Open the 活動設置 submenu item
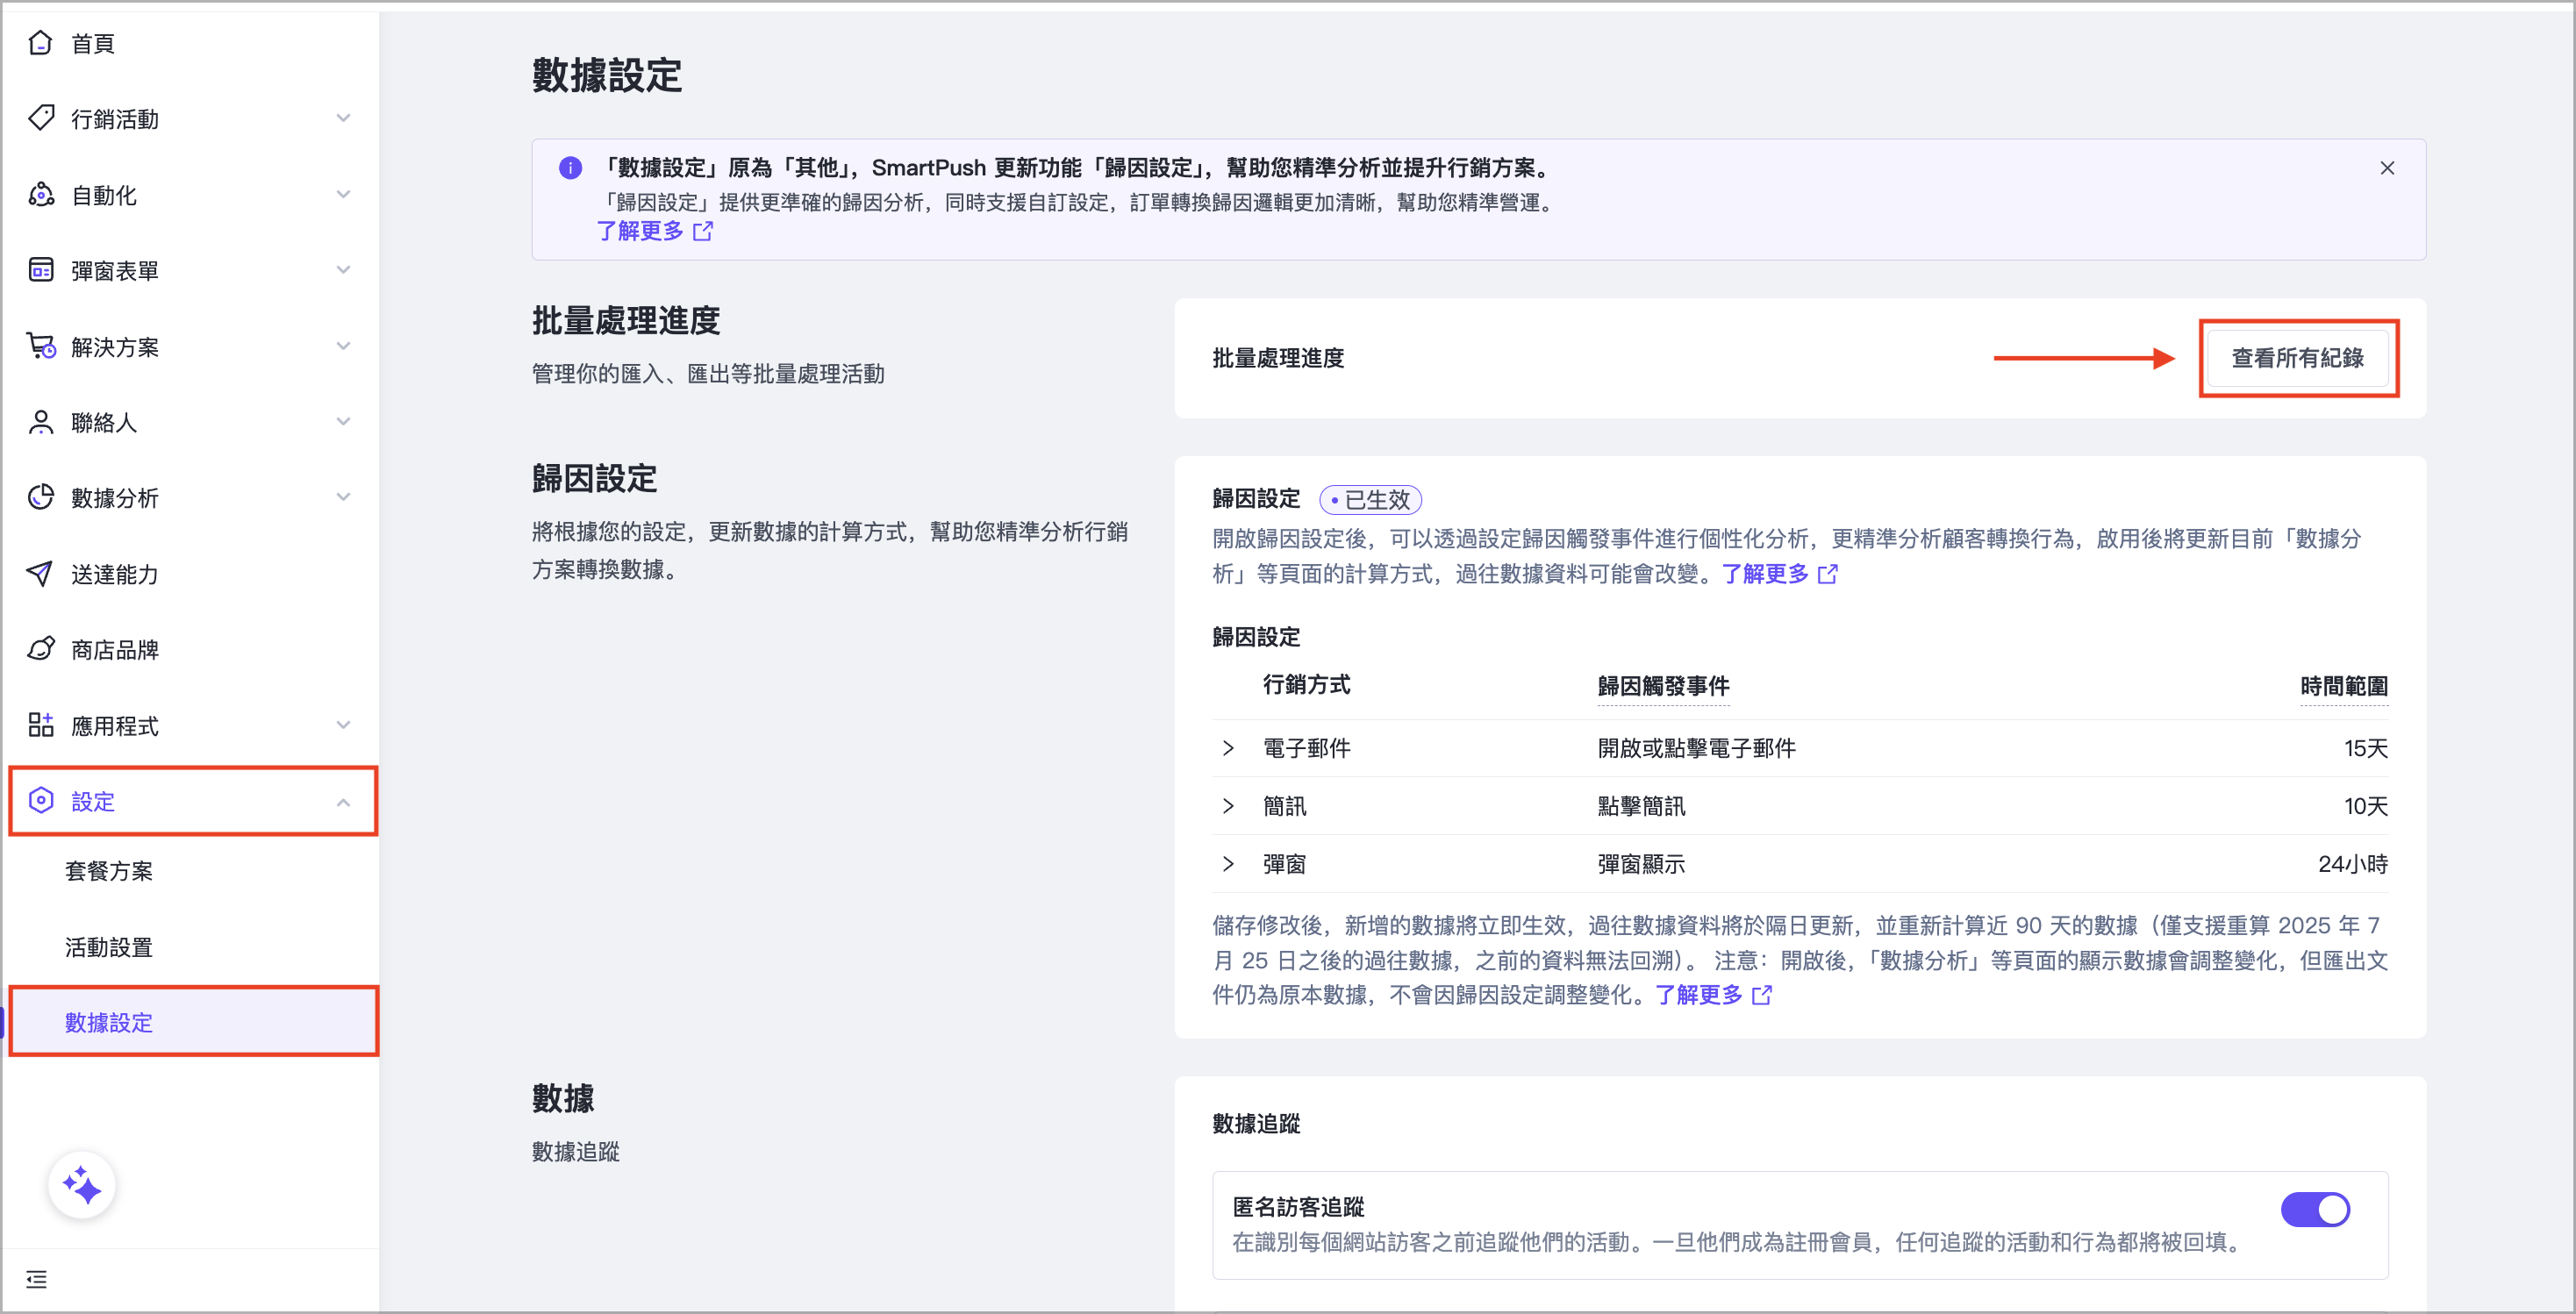 (109, 947)
